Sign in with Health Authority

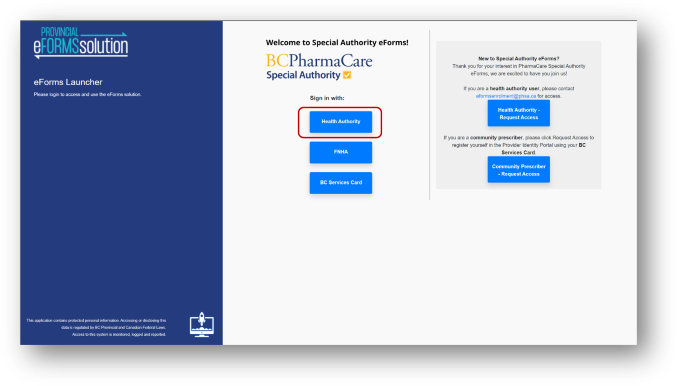341,122
